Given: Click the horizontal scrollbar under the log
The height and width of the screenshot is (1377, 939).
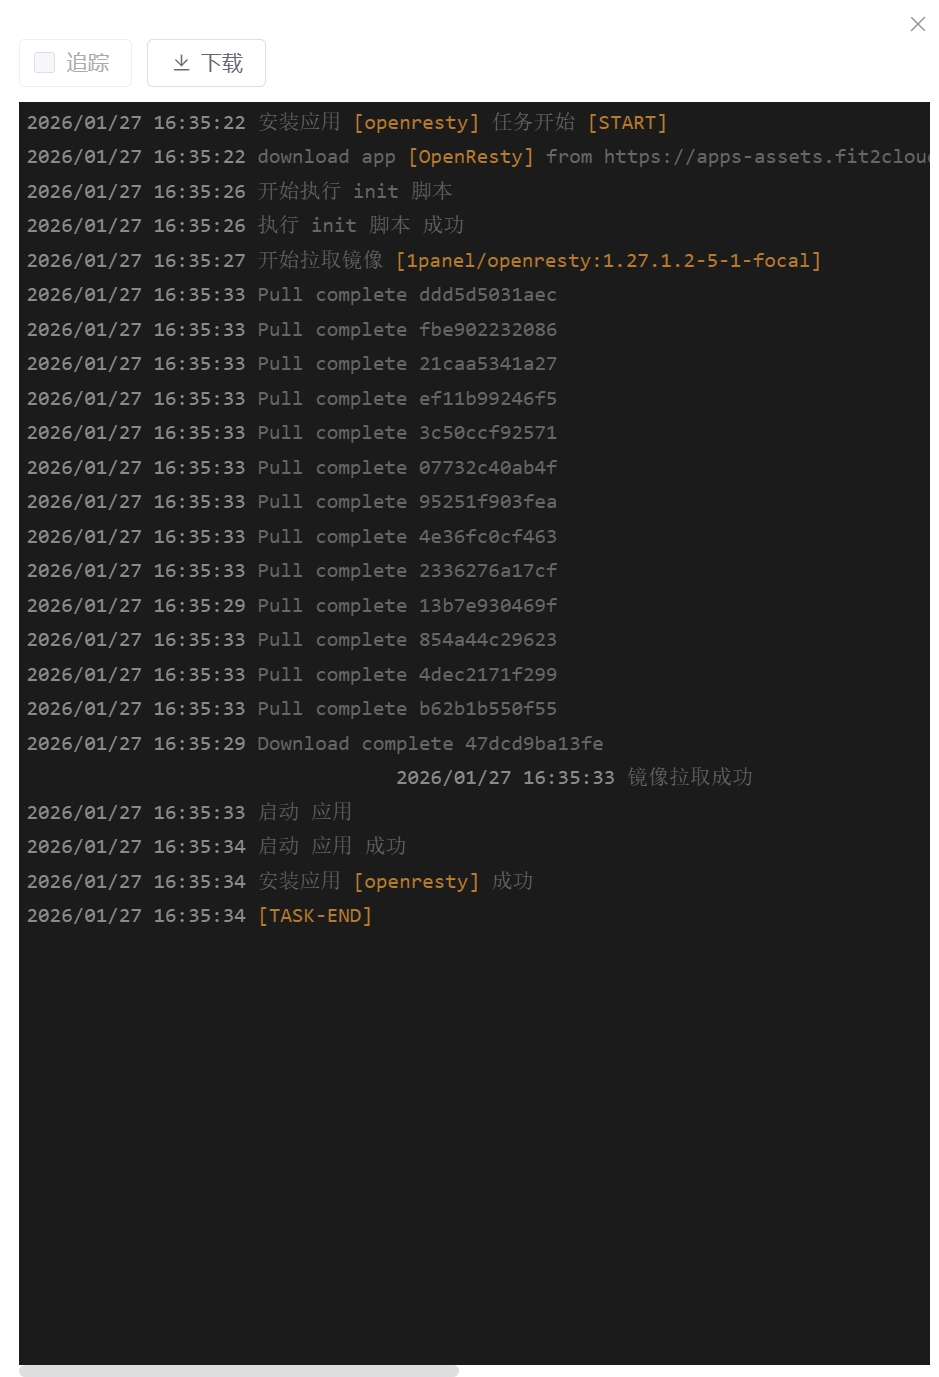Looking at the screenshot, I should pos(239,1371).
